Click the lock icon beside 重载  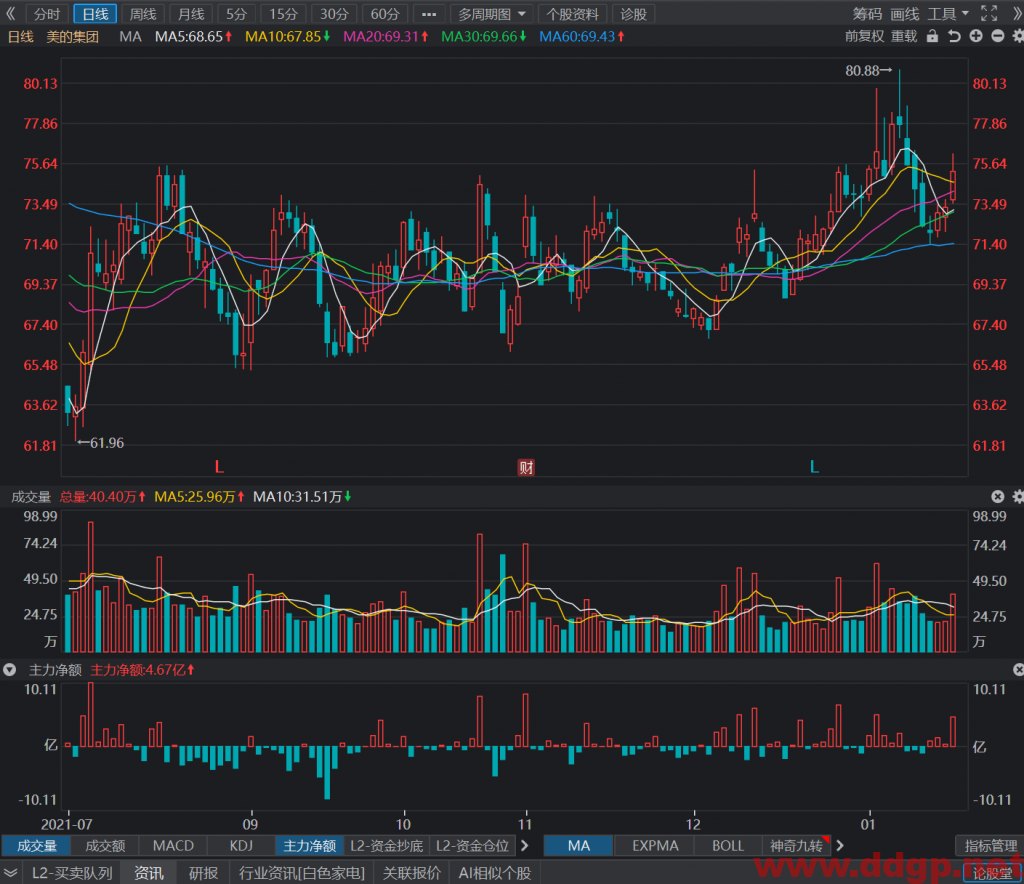[933, 37]
